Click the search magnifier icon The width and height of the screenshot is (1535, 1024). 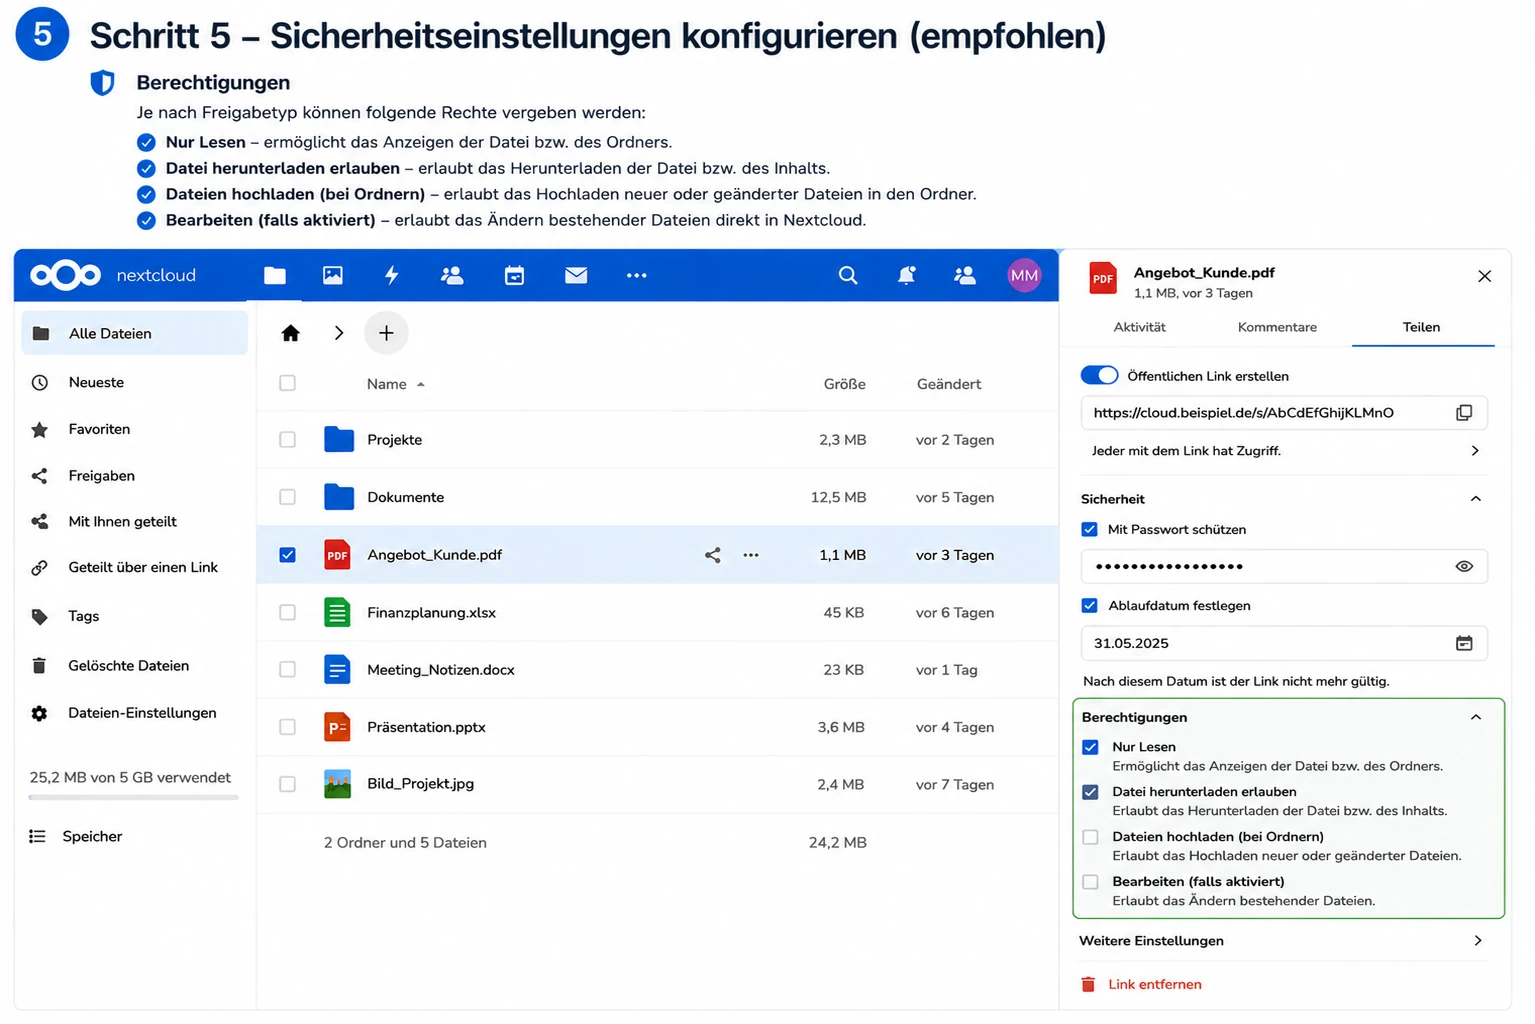tap(848, 275)
